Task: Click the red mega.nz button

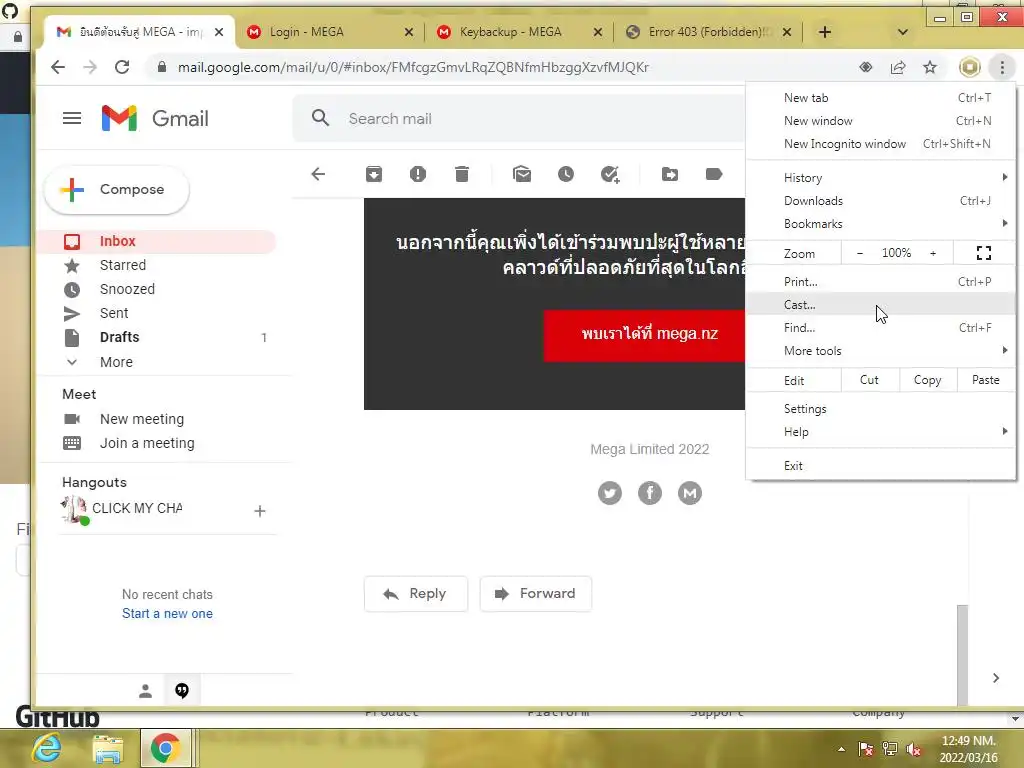Action: 644,335
